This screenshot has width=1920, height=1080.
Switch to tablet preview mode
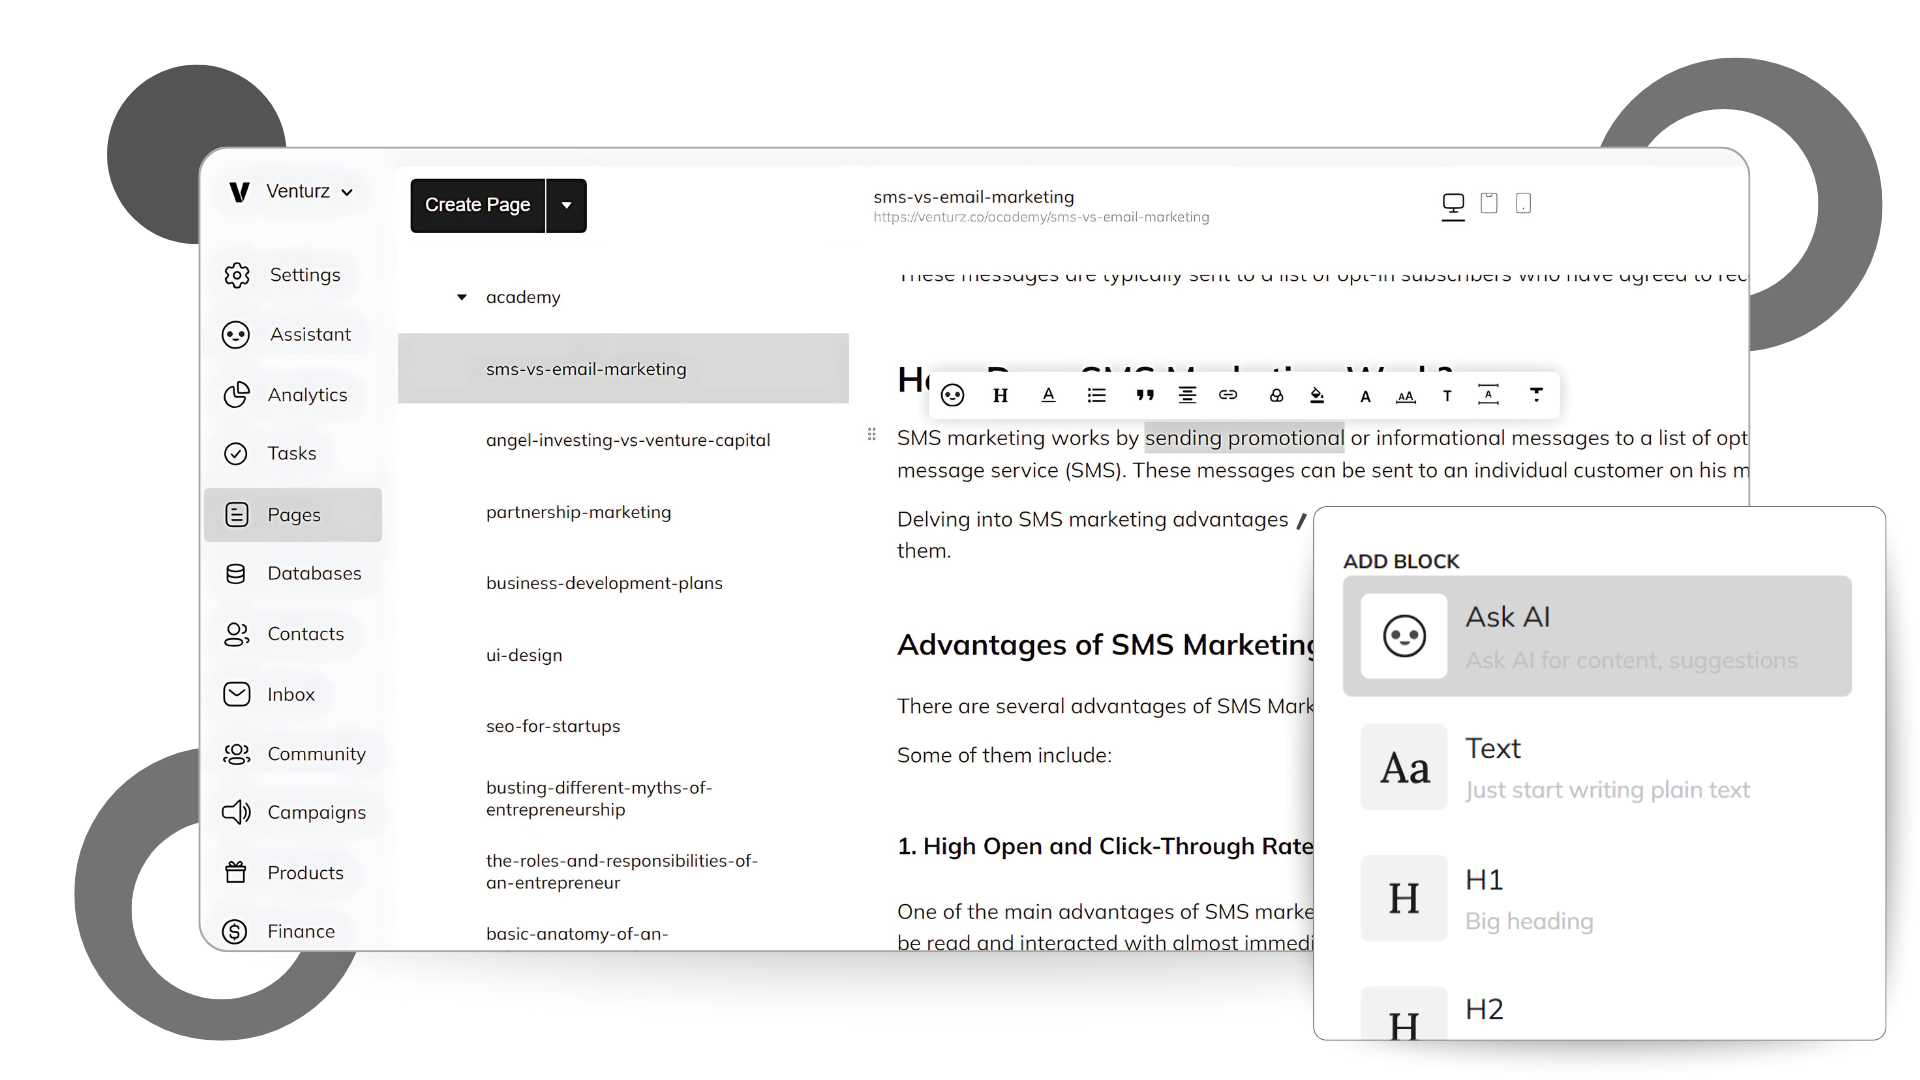pyautogui.click(x=1489, y=203)
